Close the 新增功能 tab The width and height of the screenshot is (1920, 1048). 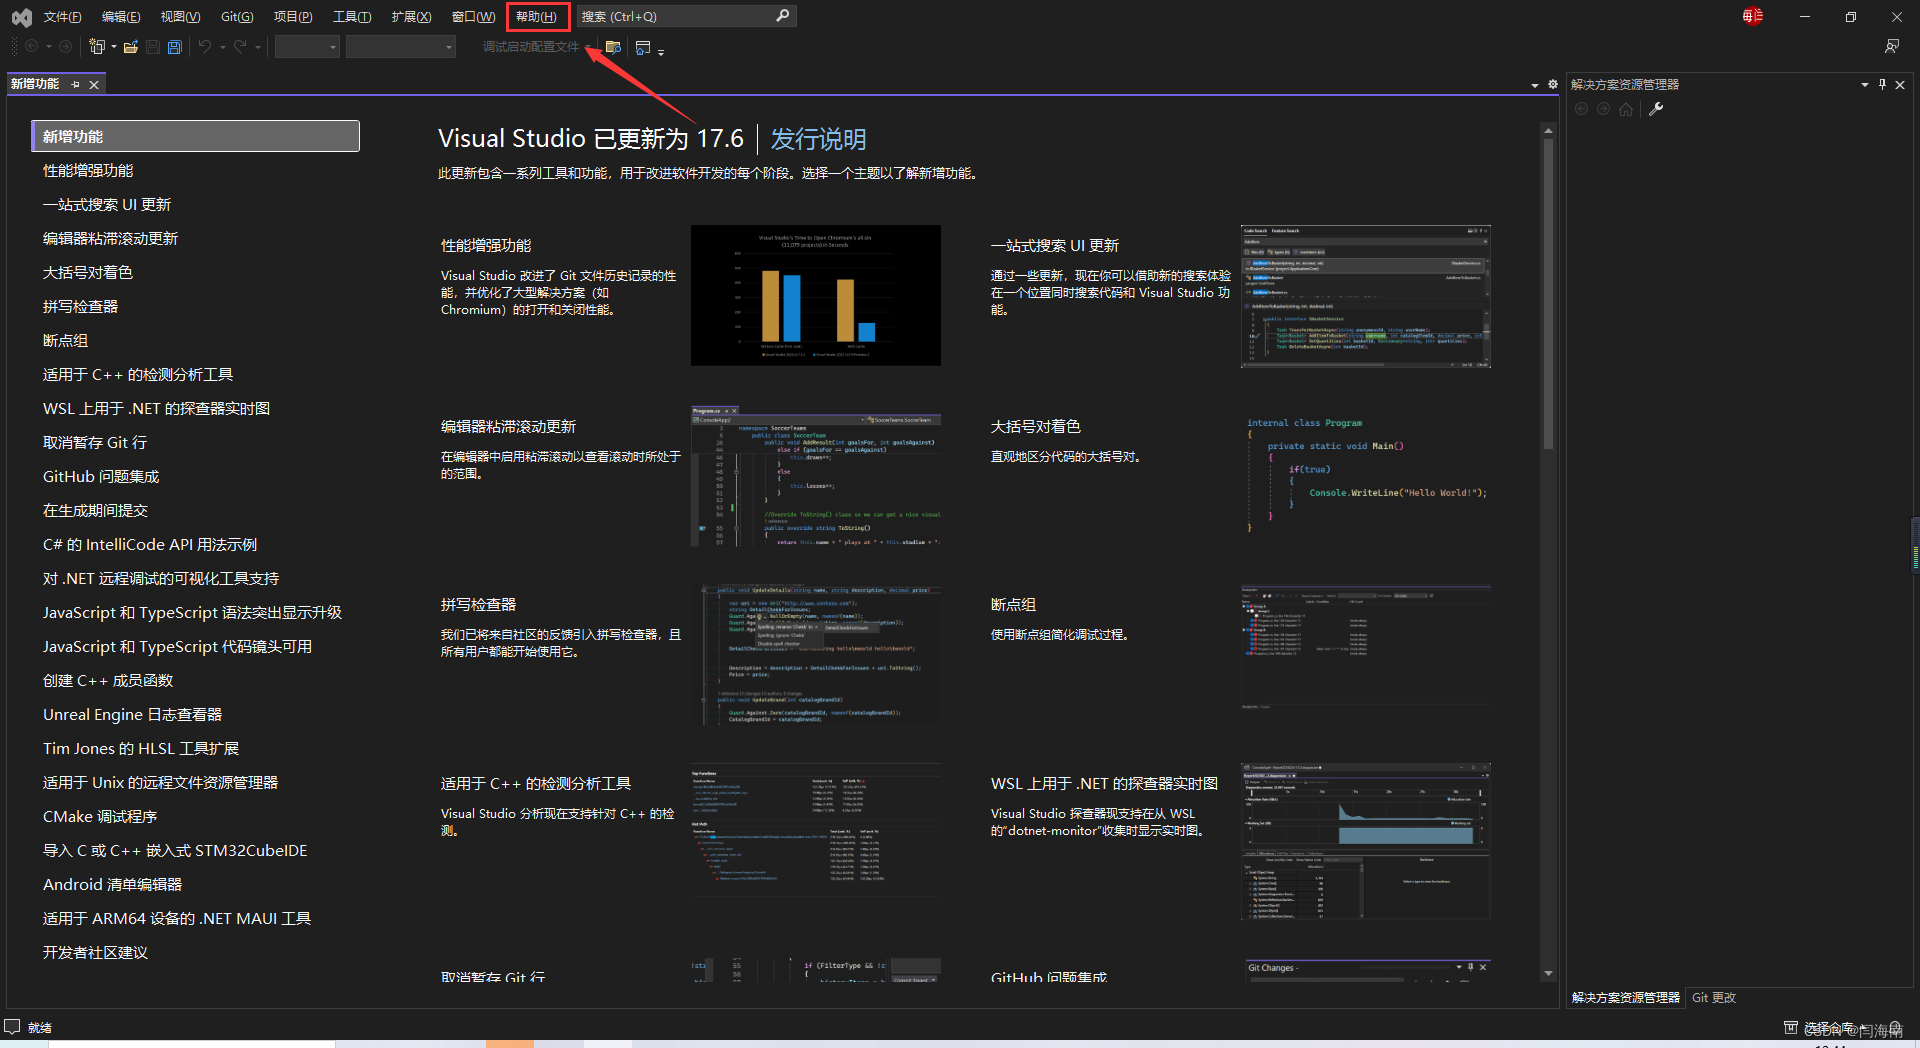click(94, 85)
